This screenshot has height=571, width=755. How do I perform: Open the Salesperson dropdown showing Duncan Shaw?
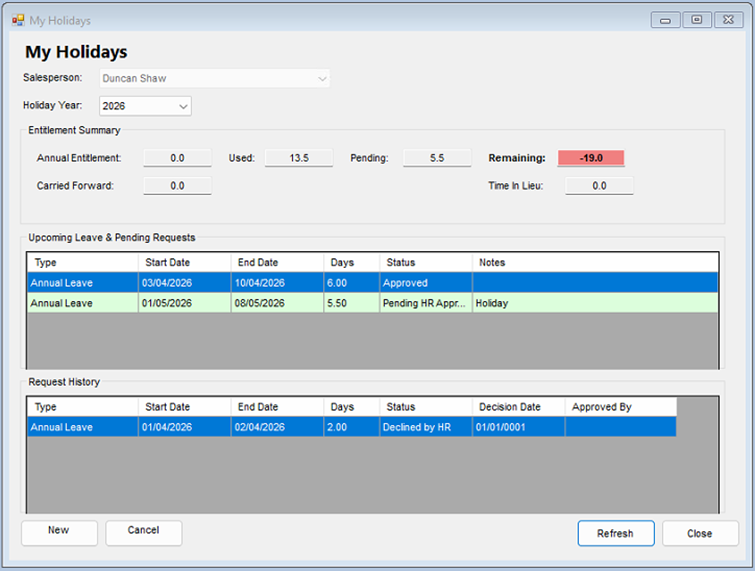pyautogui.click(x=215, y=78)
